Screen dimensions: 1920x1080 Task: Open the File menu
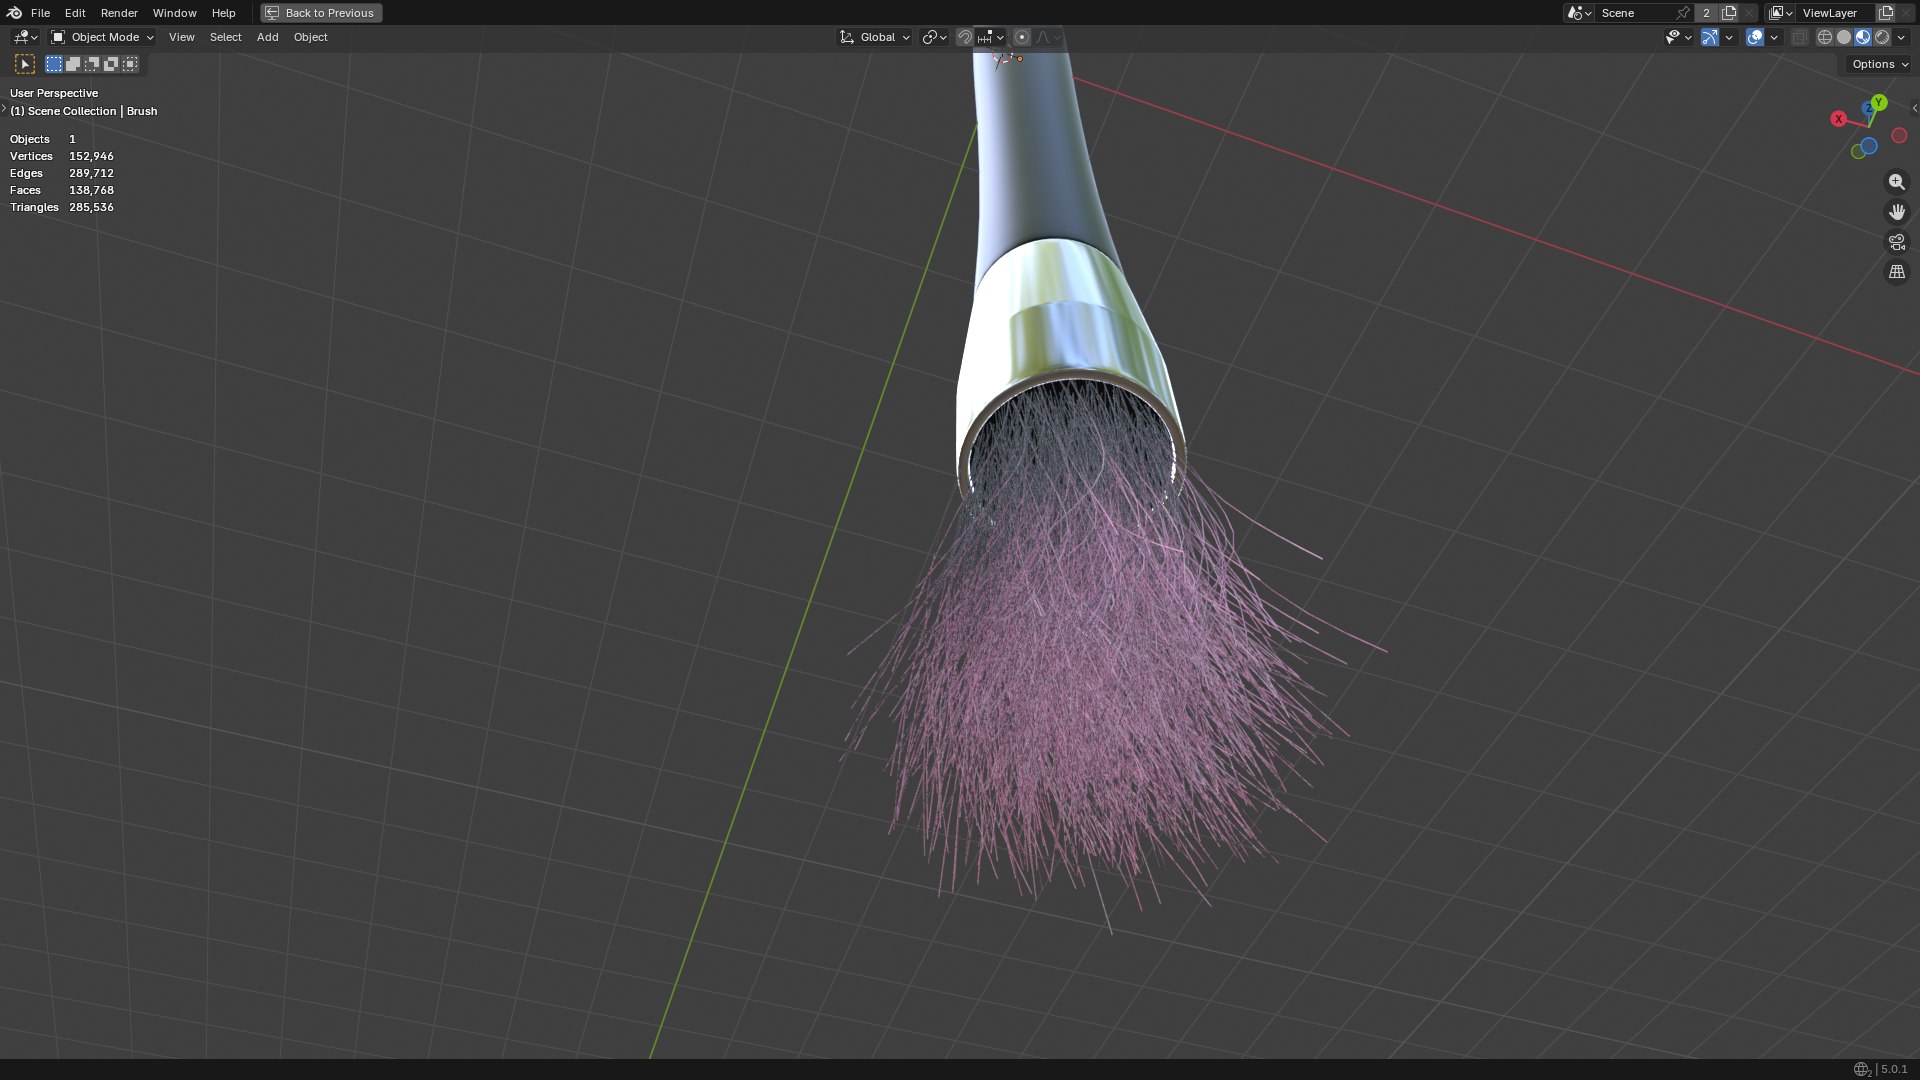coord(40,13)
